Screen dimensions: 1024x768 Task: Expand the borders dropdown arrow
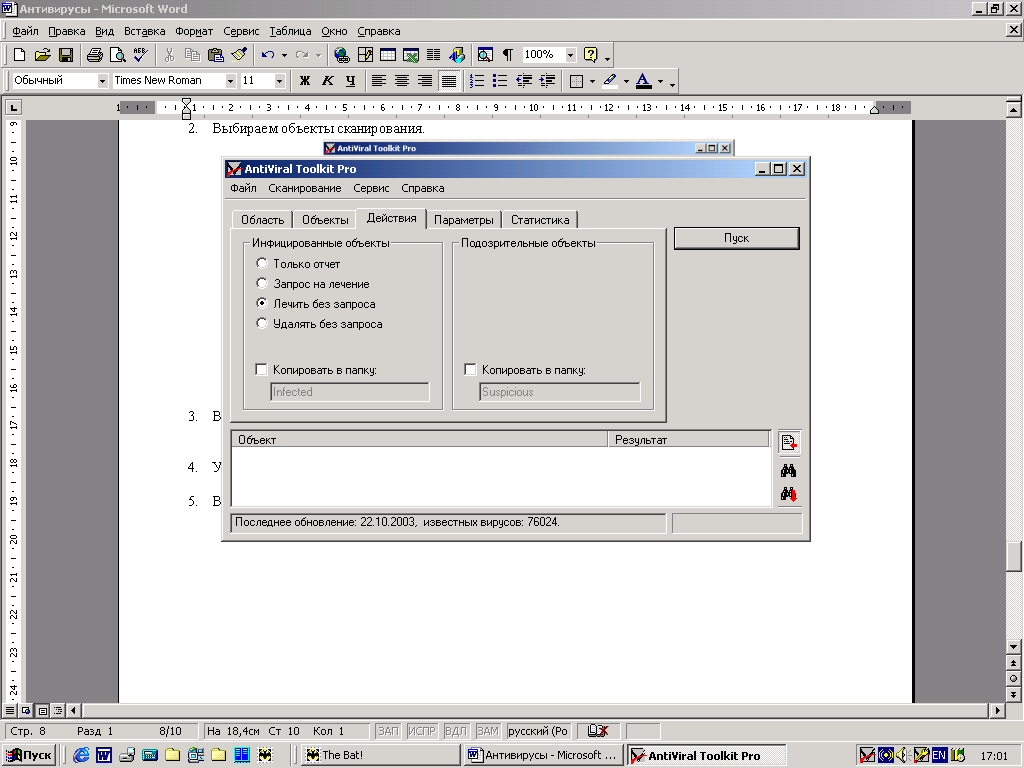pyautogui.click(x=592, y=81)
